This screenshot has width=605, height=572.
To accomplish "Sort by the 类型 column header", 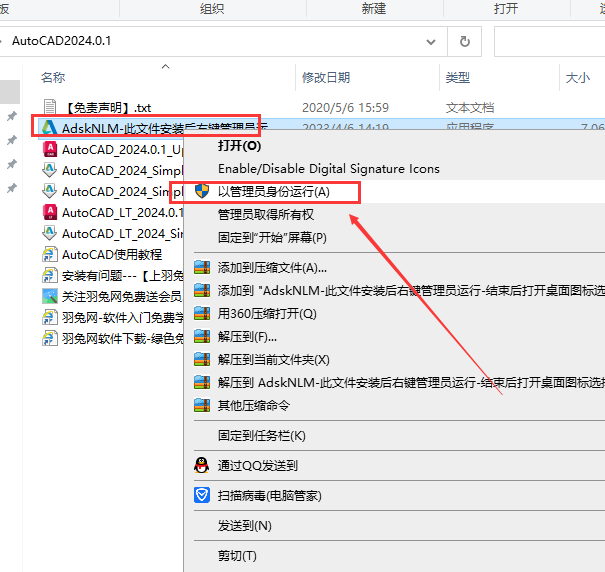I will [457, 78].
